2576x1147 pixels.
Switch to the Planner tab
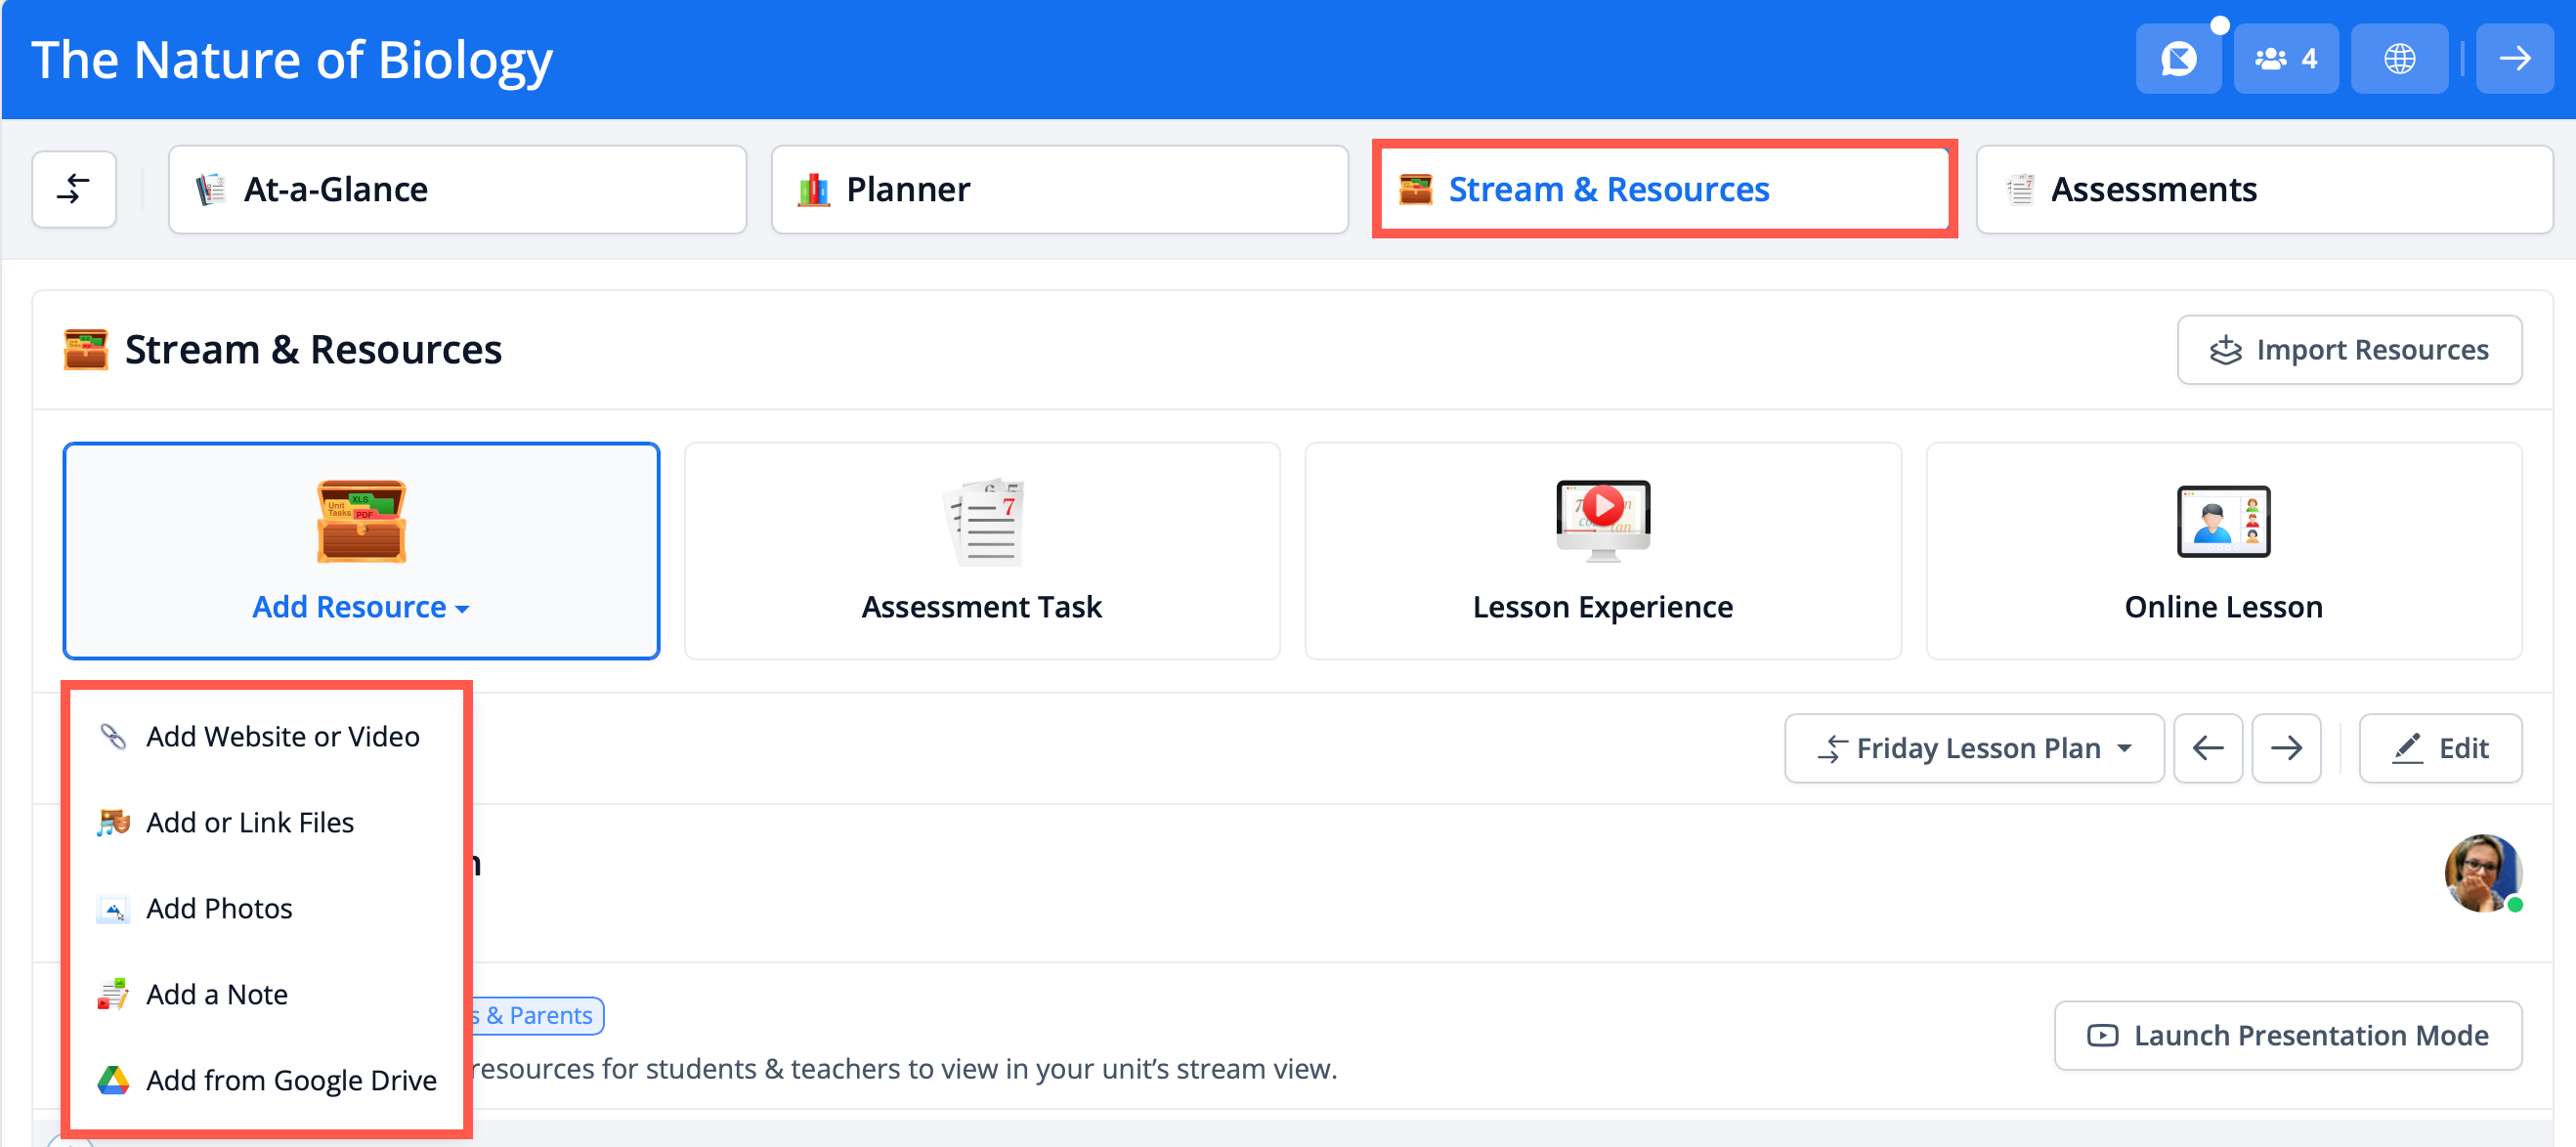(1059, 189)
